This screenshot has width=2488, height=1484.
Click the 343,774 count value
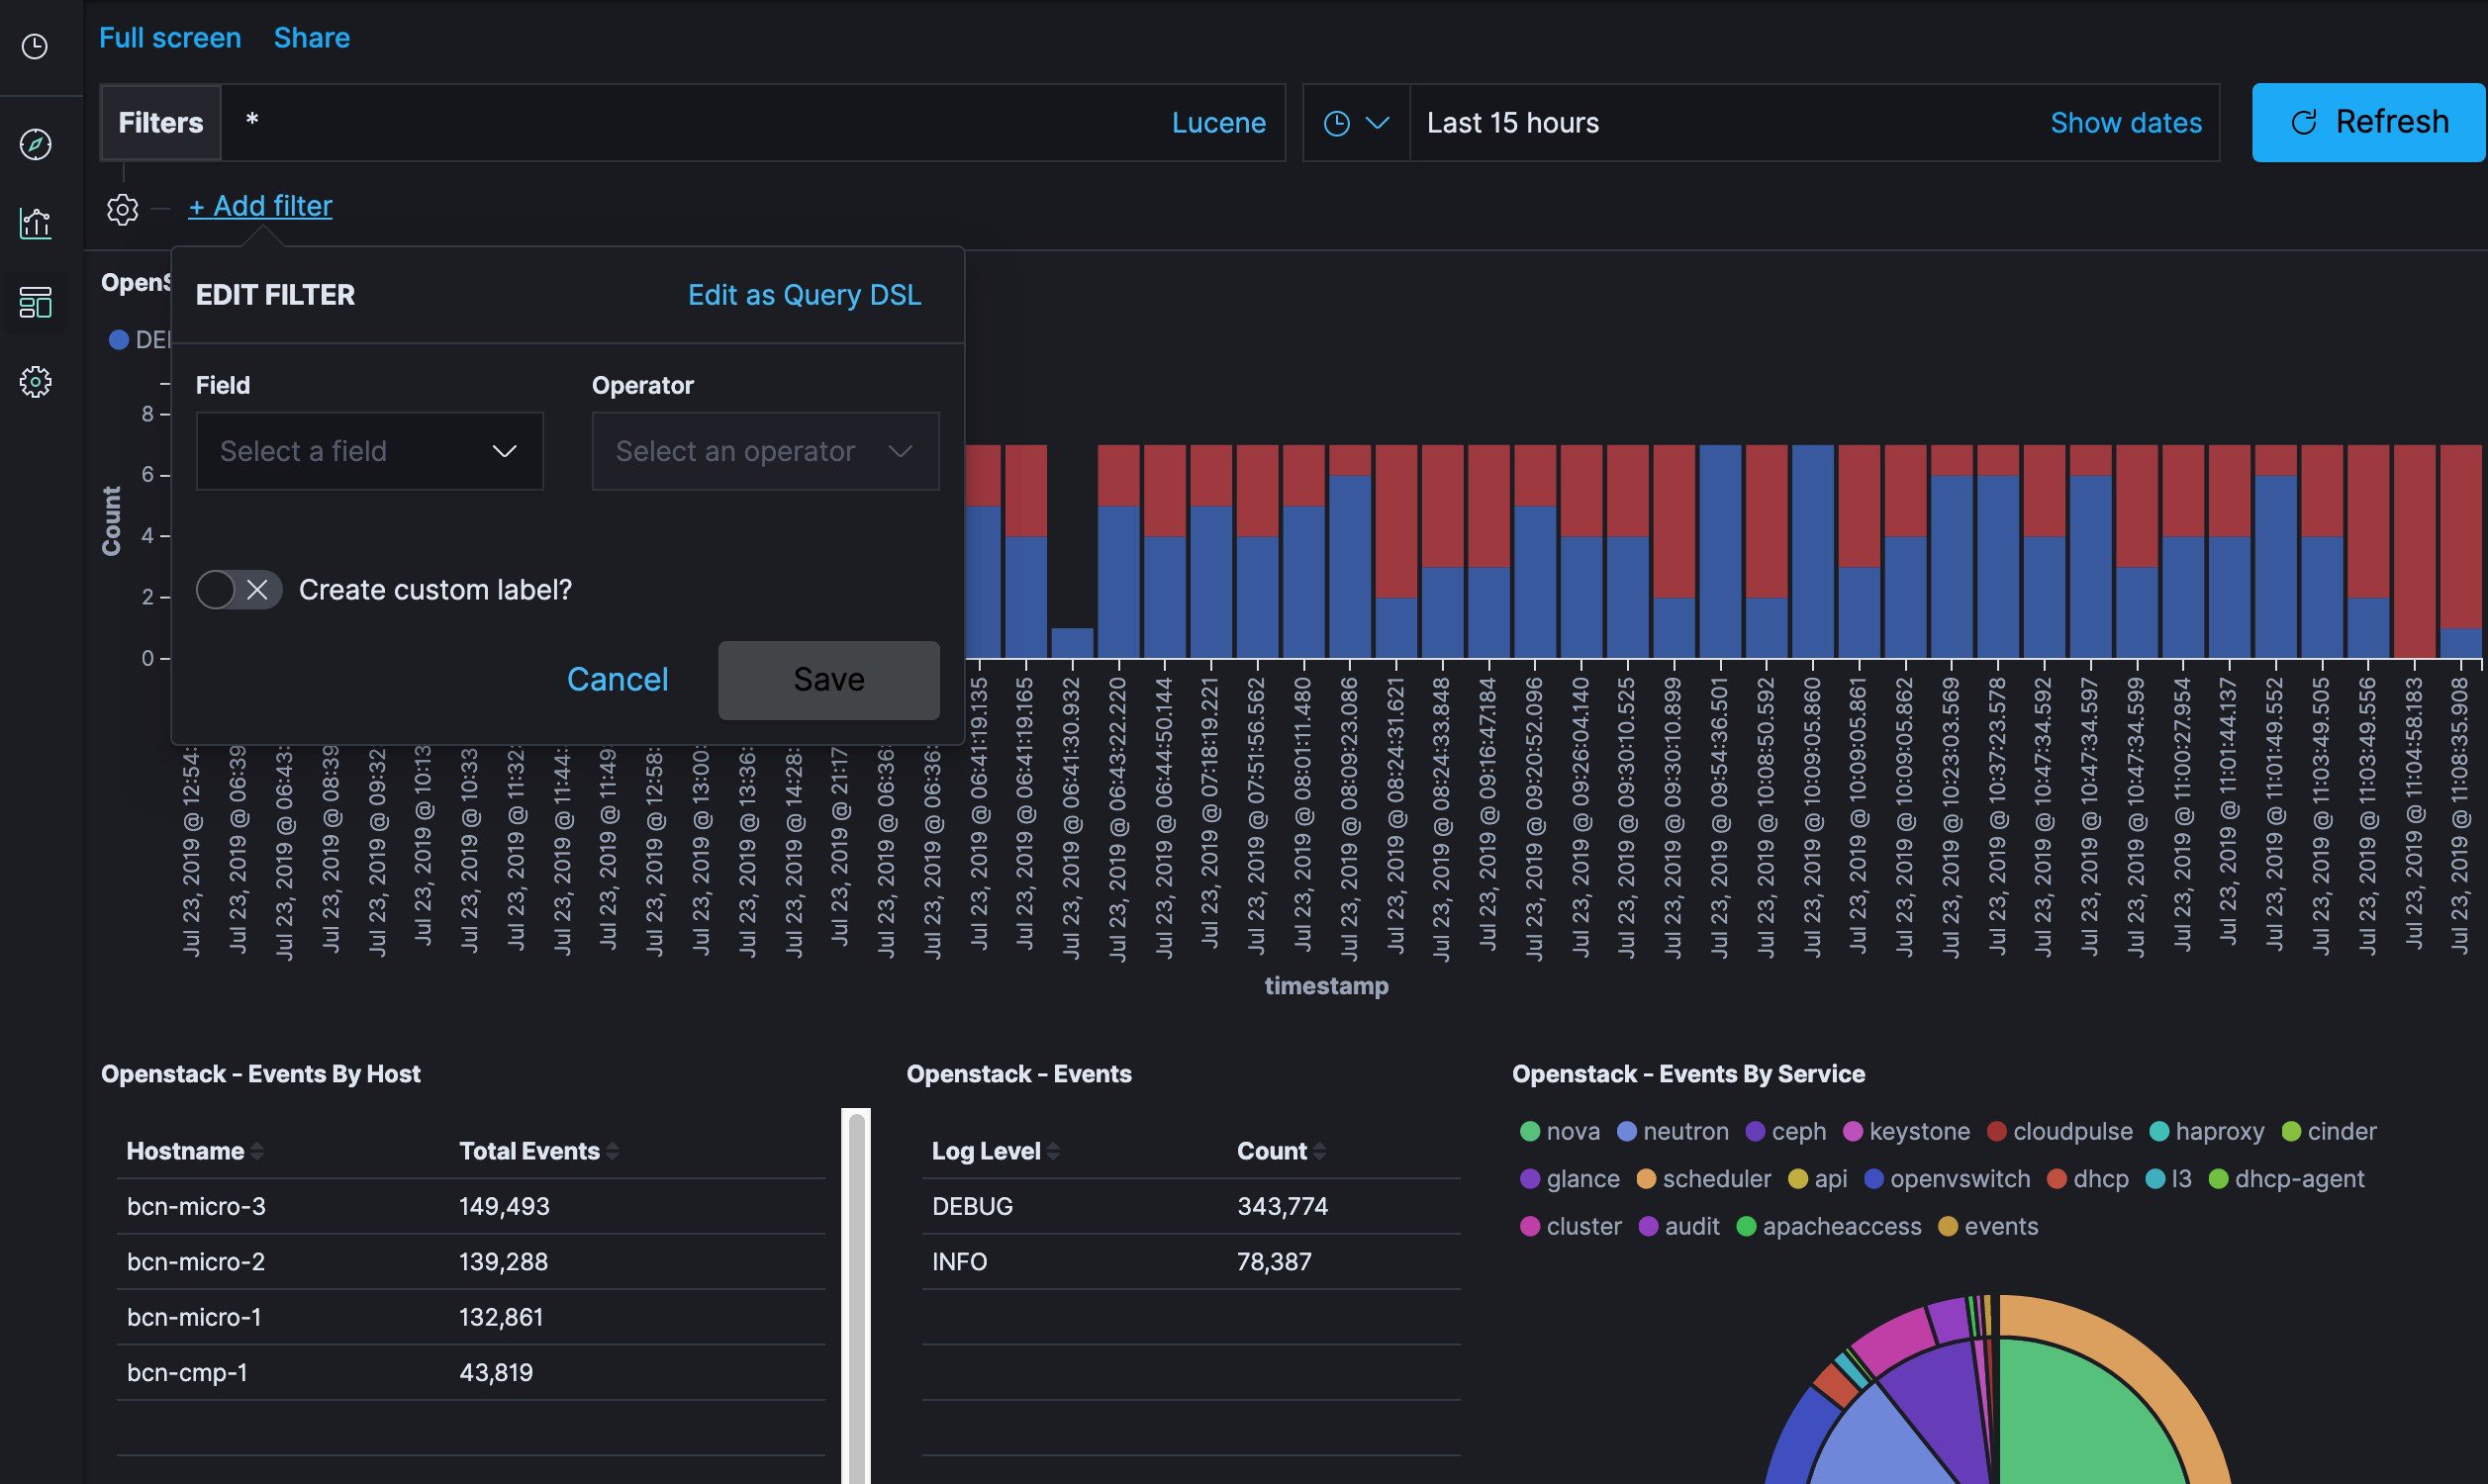1282,1206
